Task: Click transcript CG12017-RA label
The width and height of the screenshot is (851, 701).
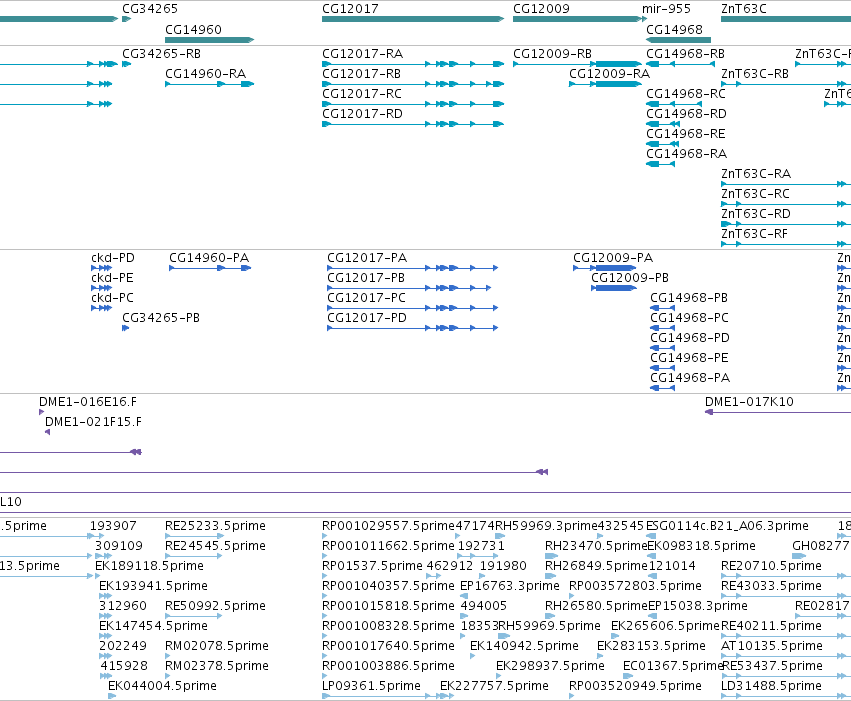Action: pyautogui.click(x=363, y=54)
